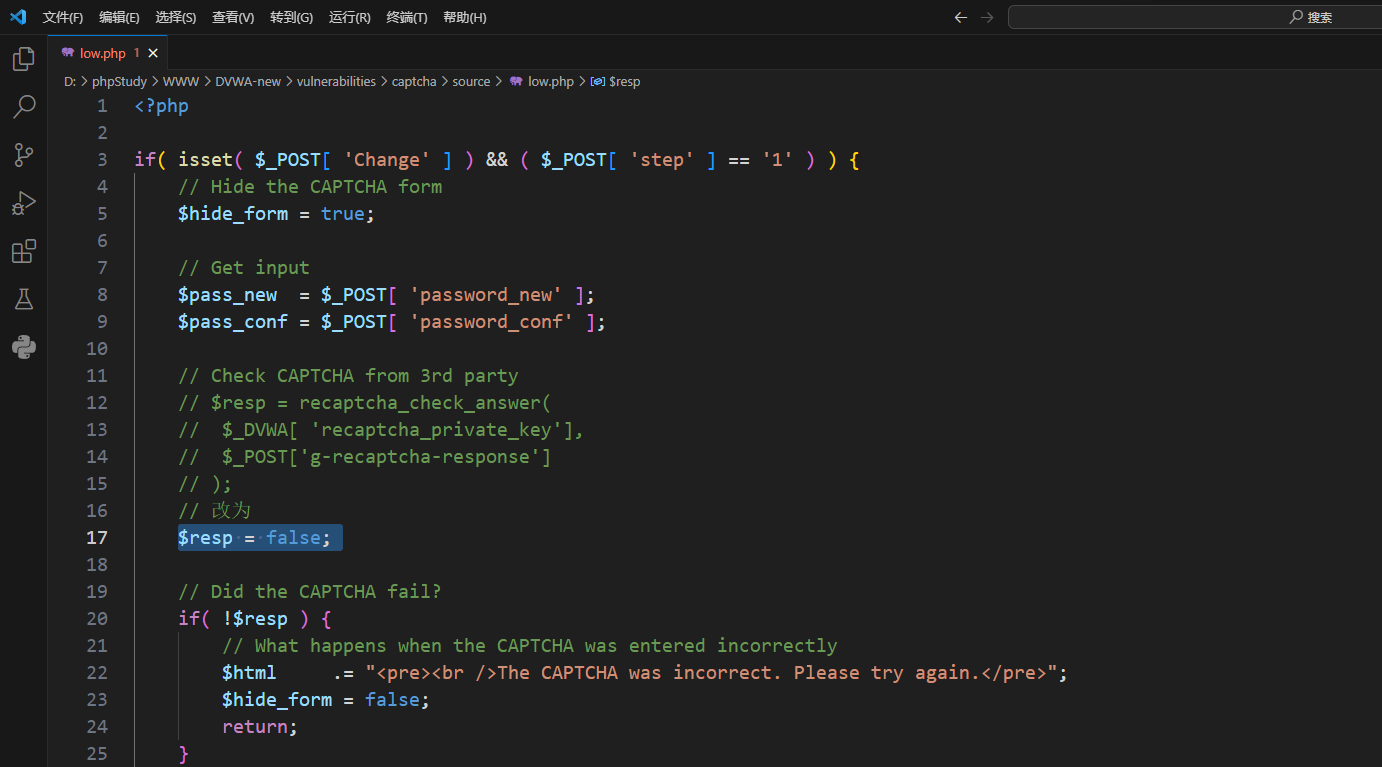Click comment '// Hide the CAPTCHA form'

(310, 187)
